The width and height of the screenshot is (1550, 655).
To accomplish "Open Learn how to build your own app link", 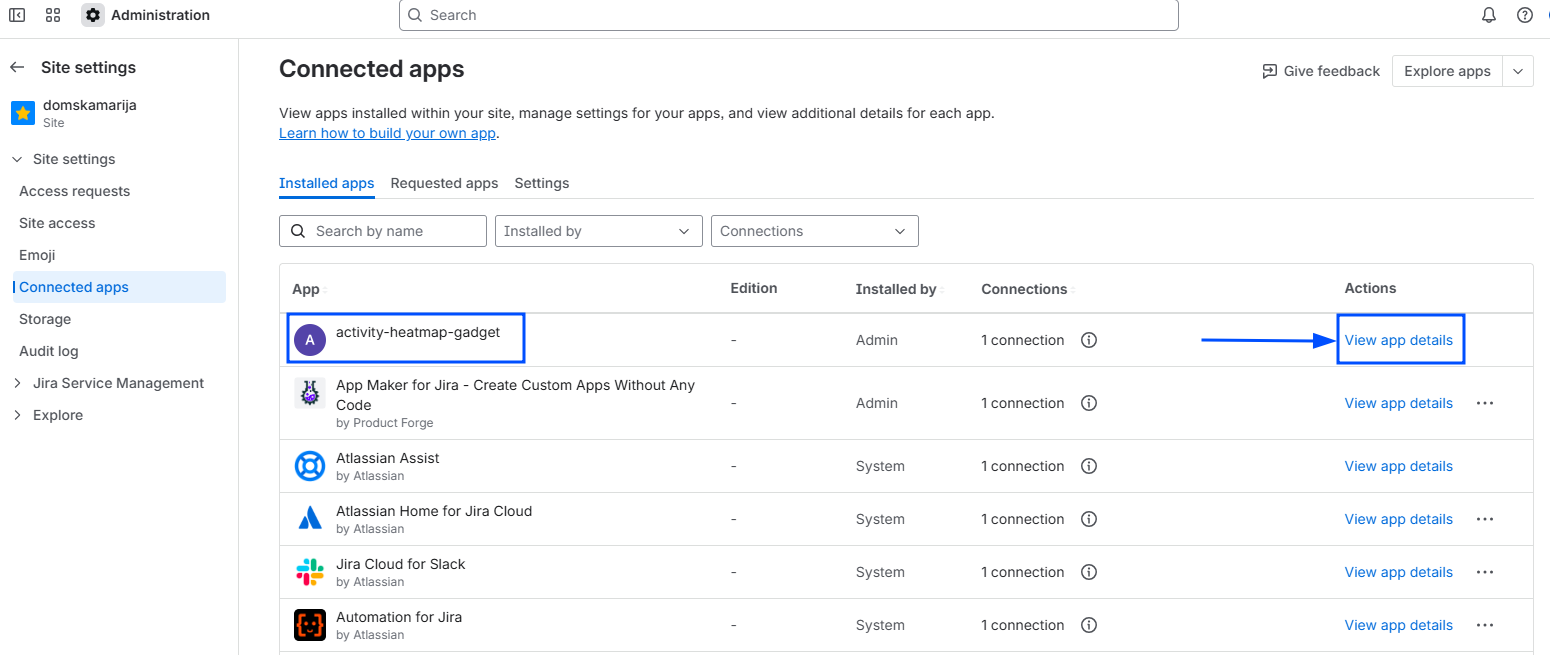I will pos(387,133).
